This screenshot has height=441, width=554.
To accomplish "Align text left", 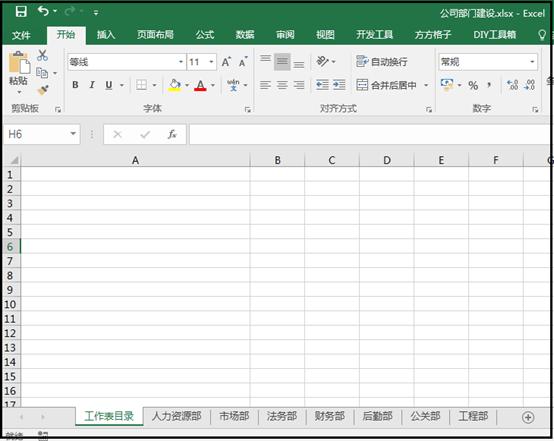I will point(265,85).
